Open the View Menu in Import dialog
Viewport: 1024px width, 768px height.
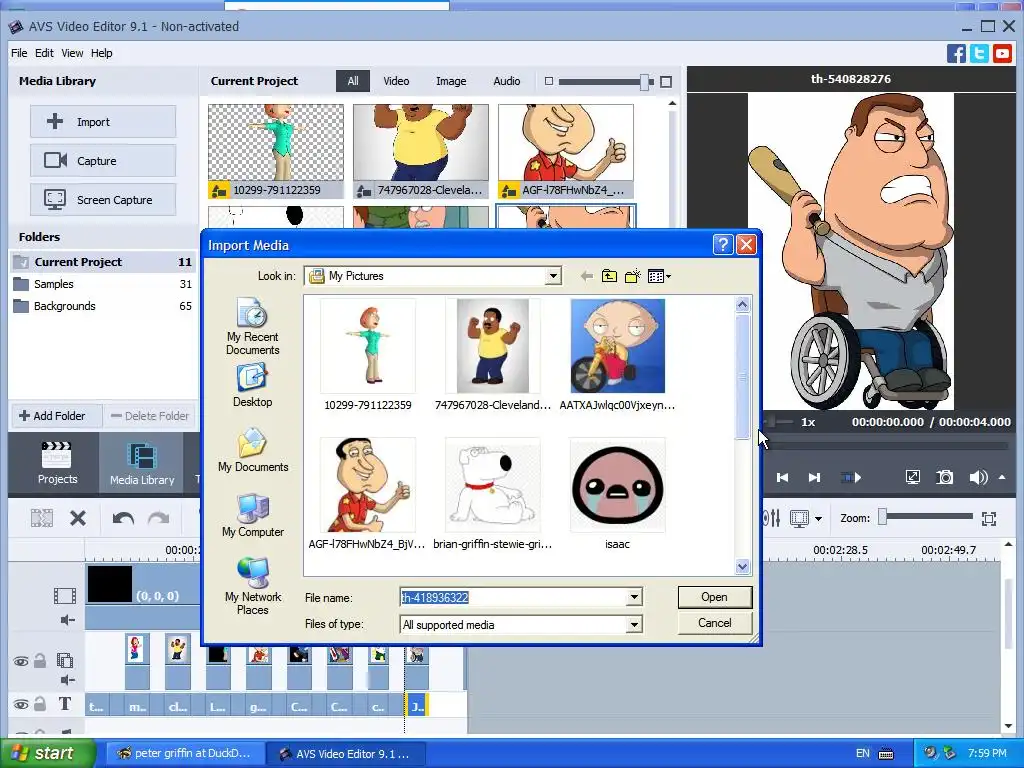(x=659, y=276)
